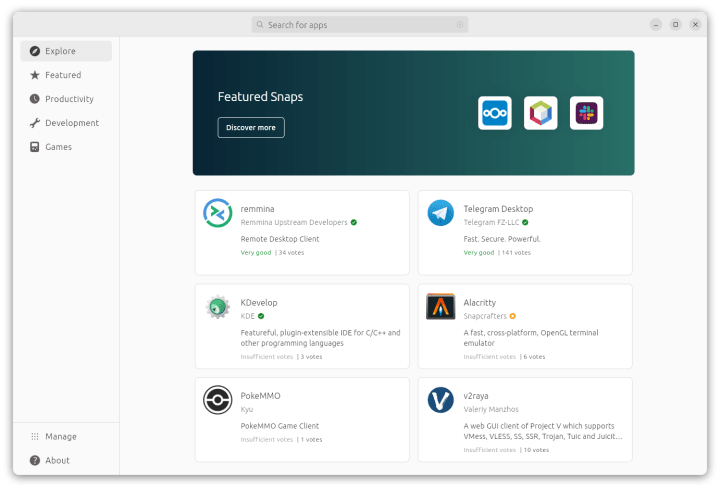Click the KDevelop gear icon
Image resolution: width=720 pixels, height=490 pixels.
pyautogui.click(x=218, y=307)
